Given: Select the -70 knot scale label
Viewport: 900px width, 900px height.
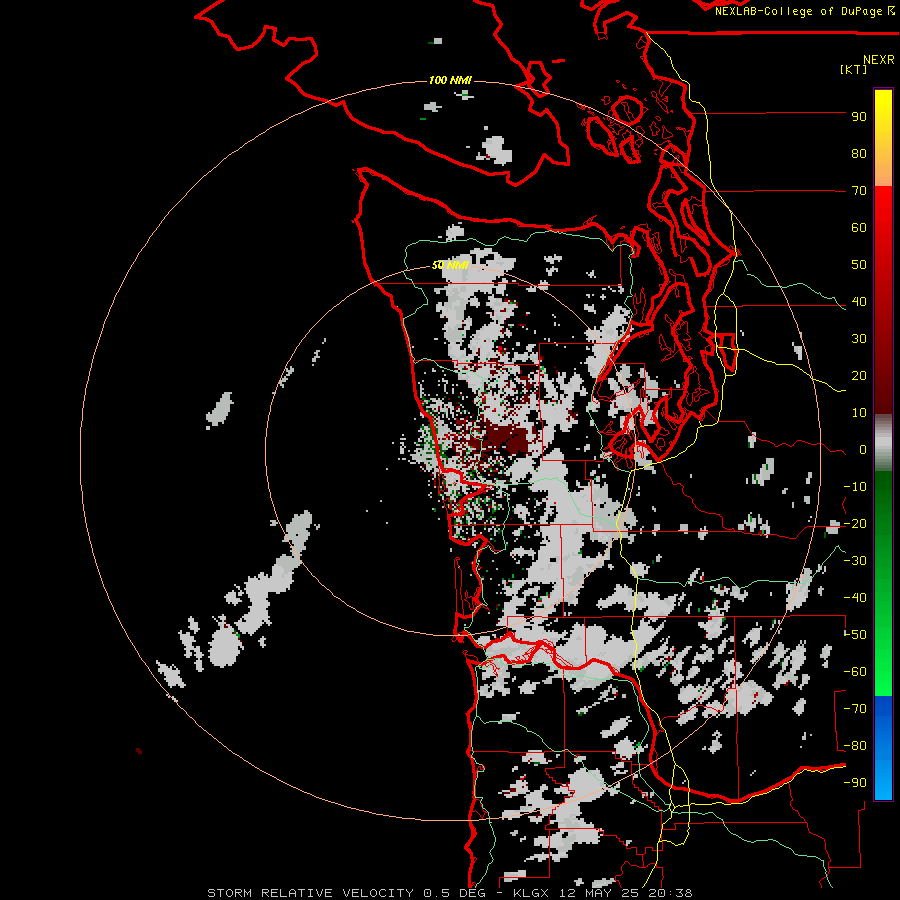Looking at the screenshot, I should [855, 709].
